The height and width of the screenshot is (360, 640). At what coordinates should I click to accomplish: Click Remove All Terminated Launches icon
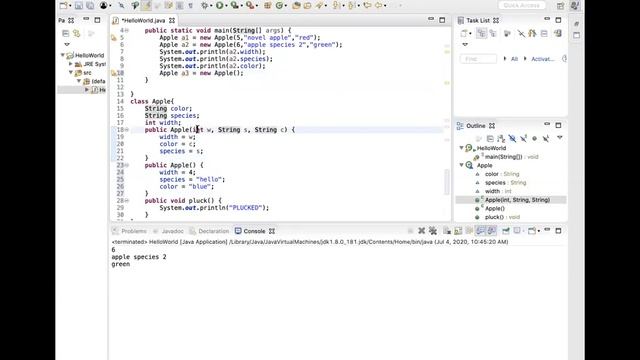433,231
